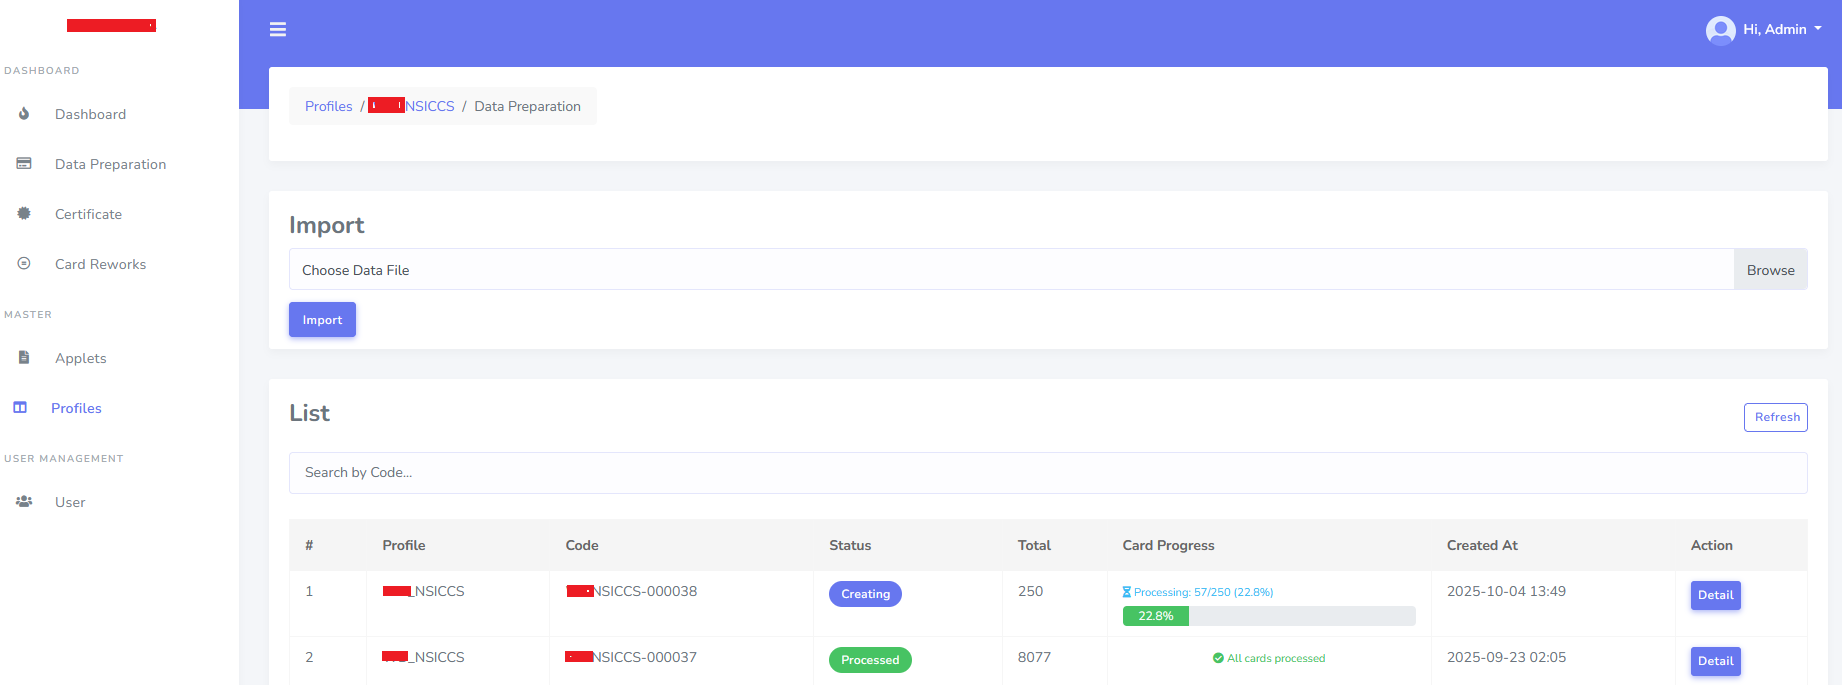Click the User group icon

(24, 502)
